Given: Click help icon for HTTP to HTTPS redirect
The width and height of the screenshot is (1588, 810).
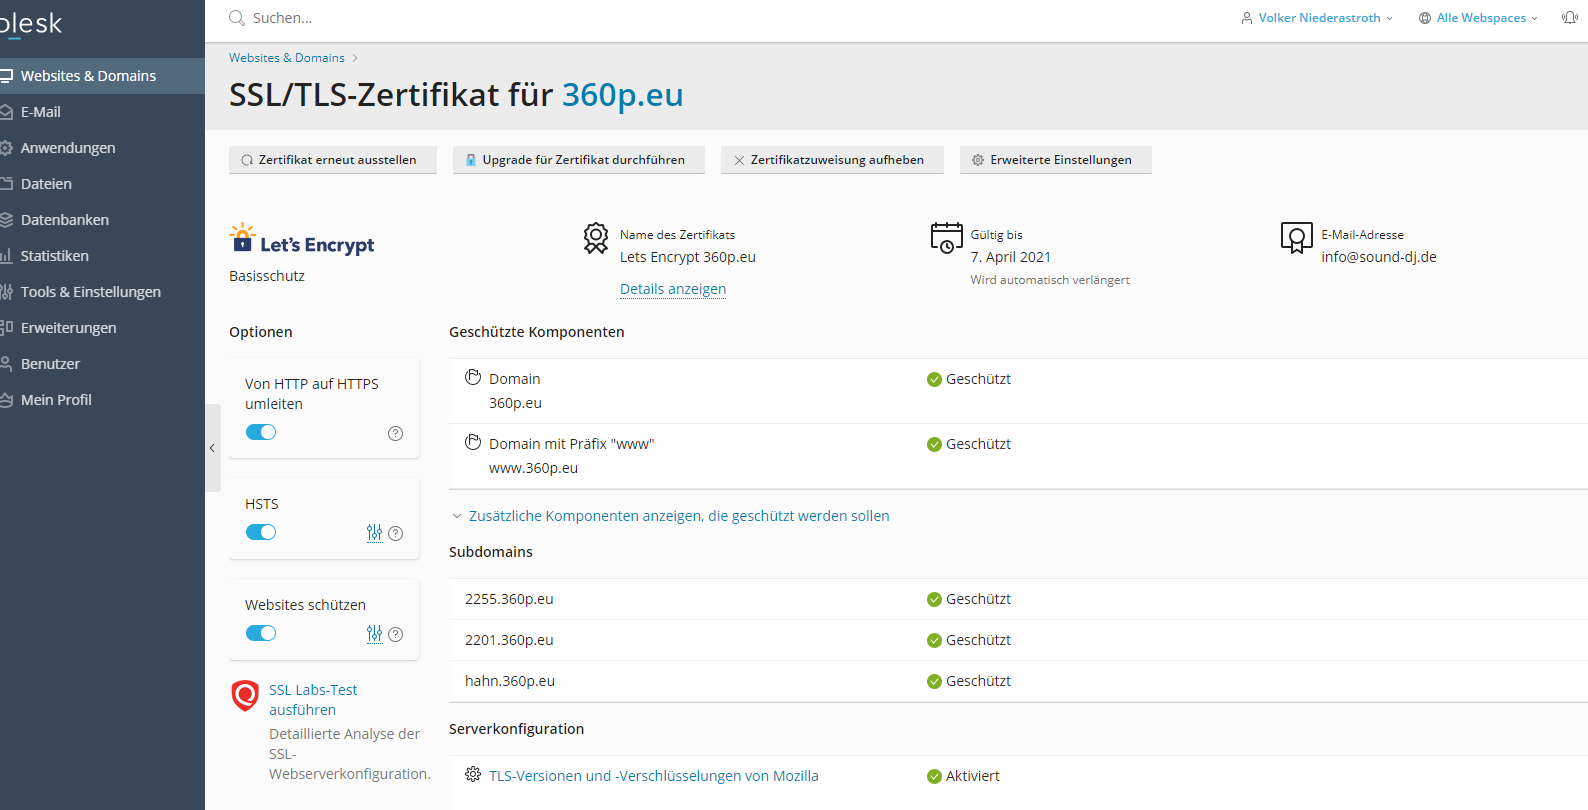Looking at the screenshot, I should point(396,433).
